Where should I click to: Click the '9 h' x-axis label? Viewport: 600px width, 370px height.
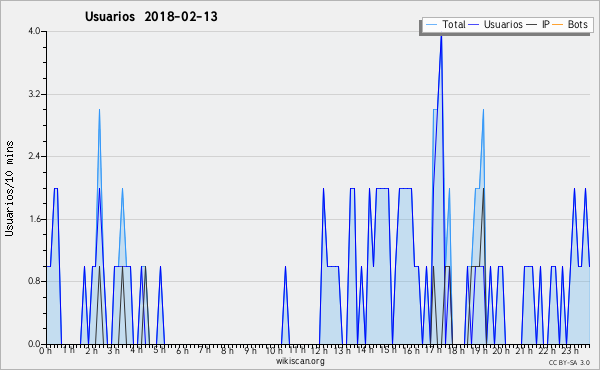pyautogui.click(x=250, y=351)
